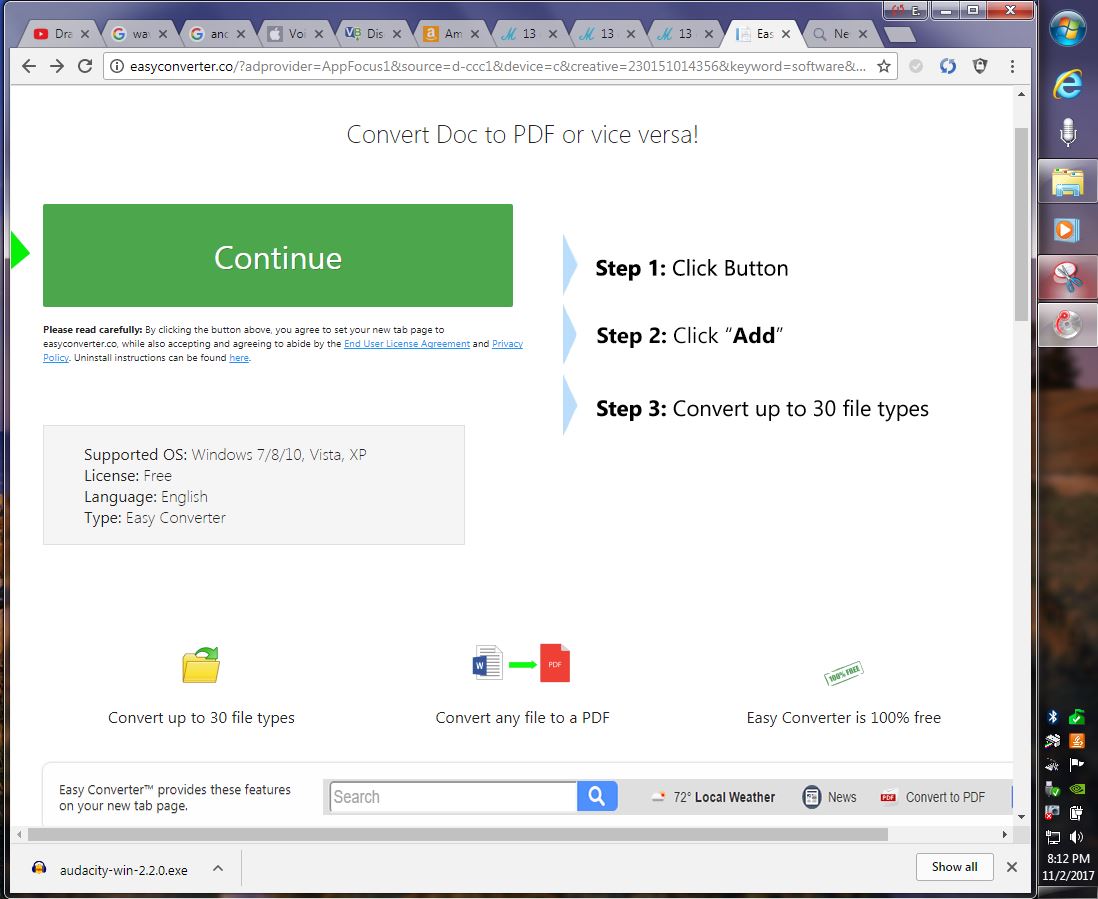Viewport: 1098px width, 899px height.
Task: Click the 72° Local Weather link
Action: tap(714, 797)
